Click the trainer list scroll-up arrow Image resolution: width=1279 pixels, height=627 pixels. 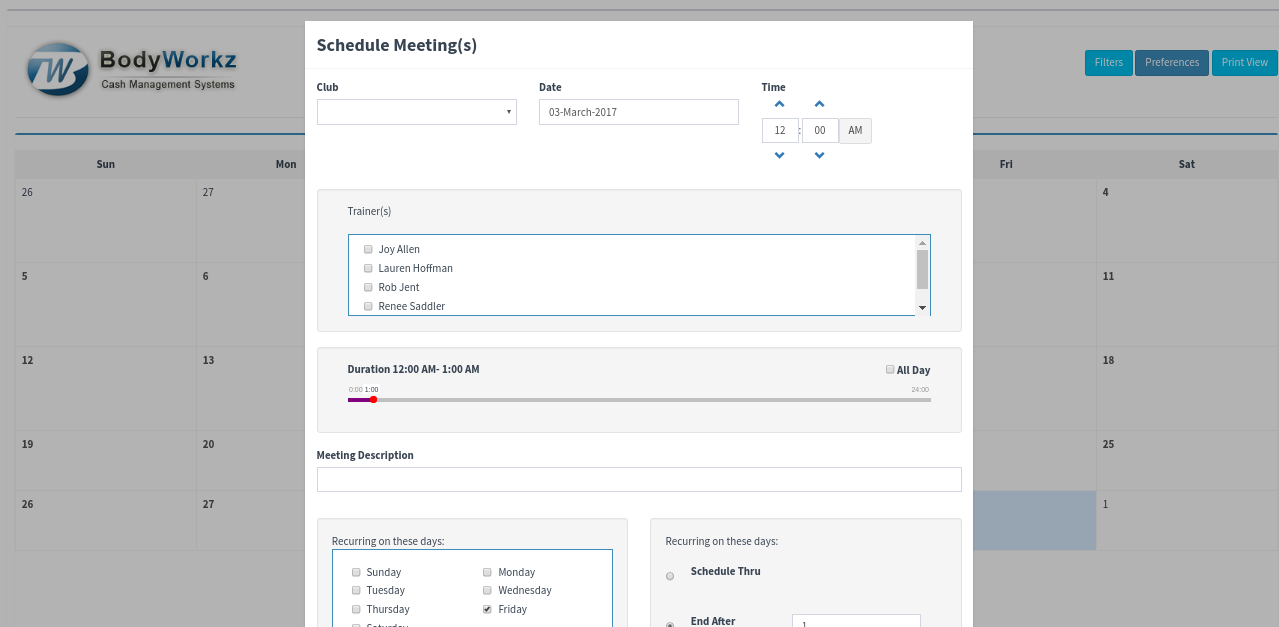922,242
